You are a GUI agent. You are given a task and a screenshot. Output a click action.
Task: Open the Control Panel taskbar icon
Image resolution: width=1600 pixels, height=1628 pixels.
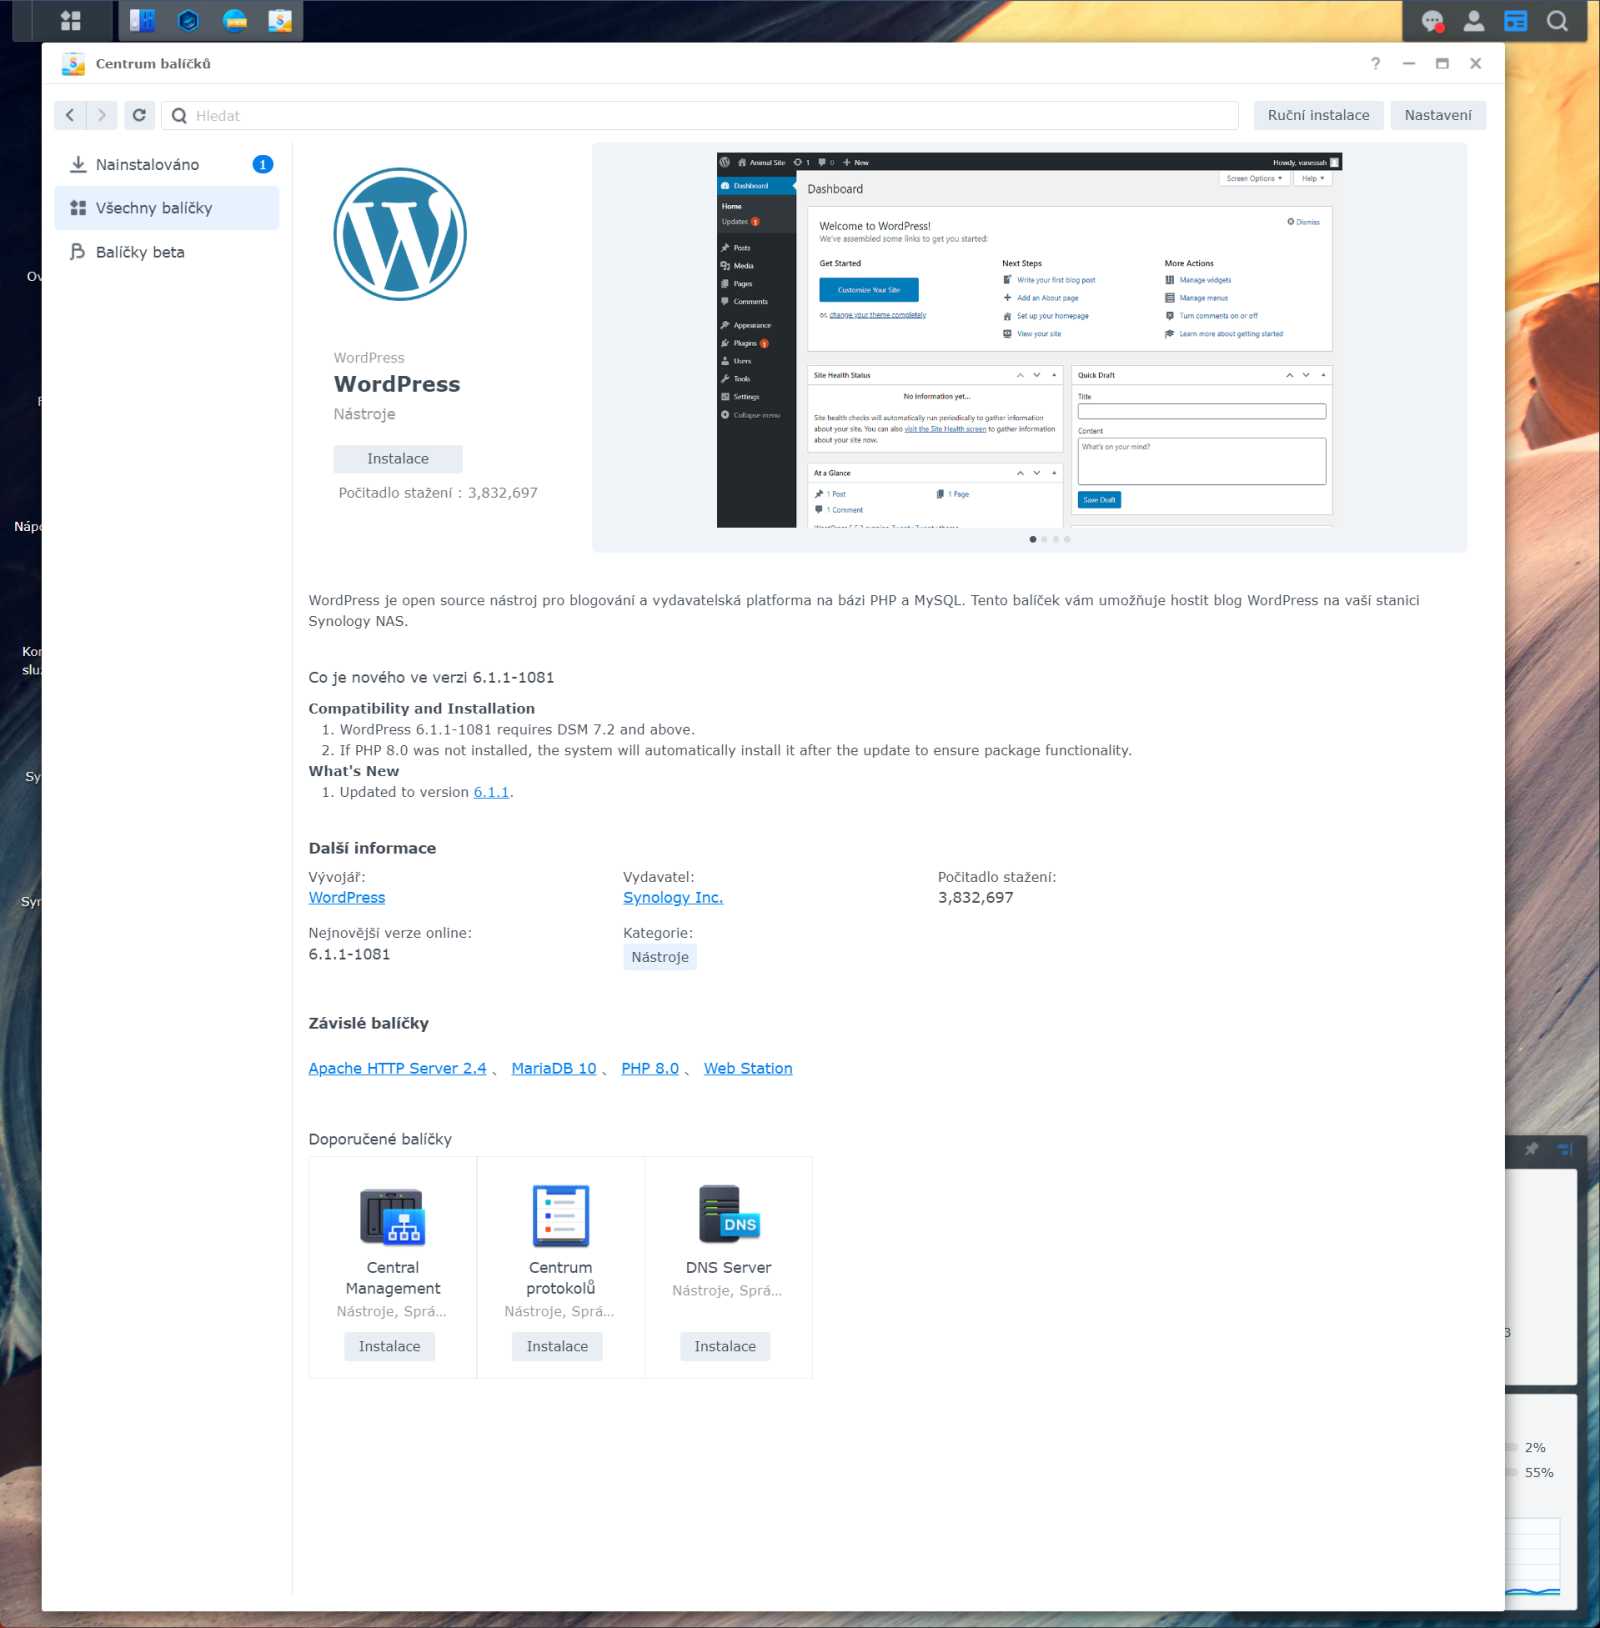[x=142, y=21]
